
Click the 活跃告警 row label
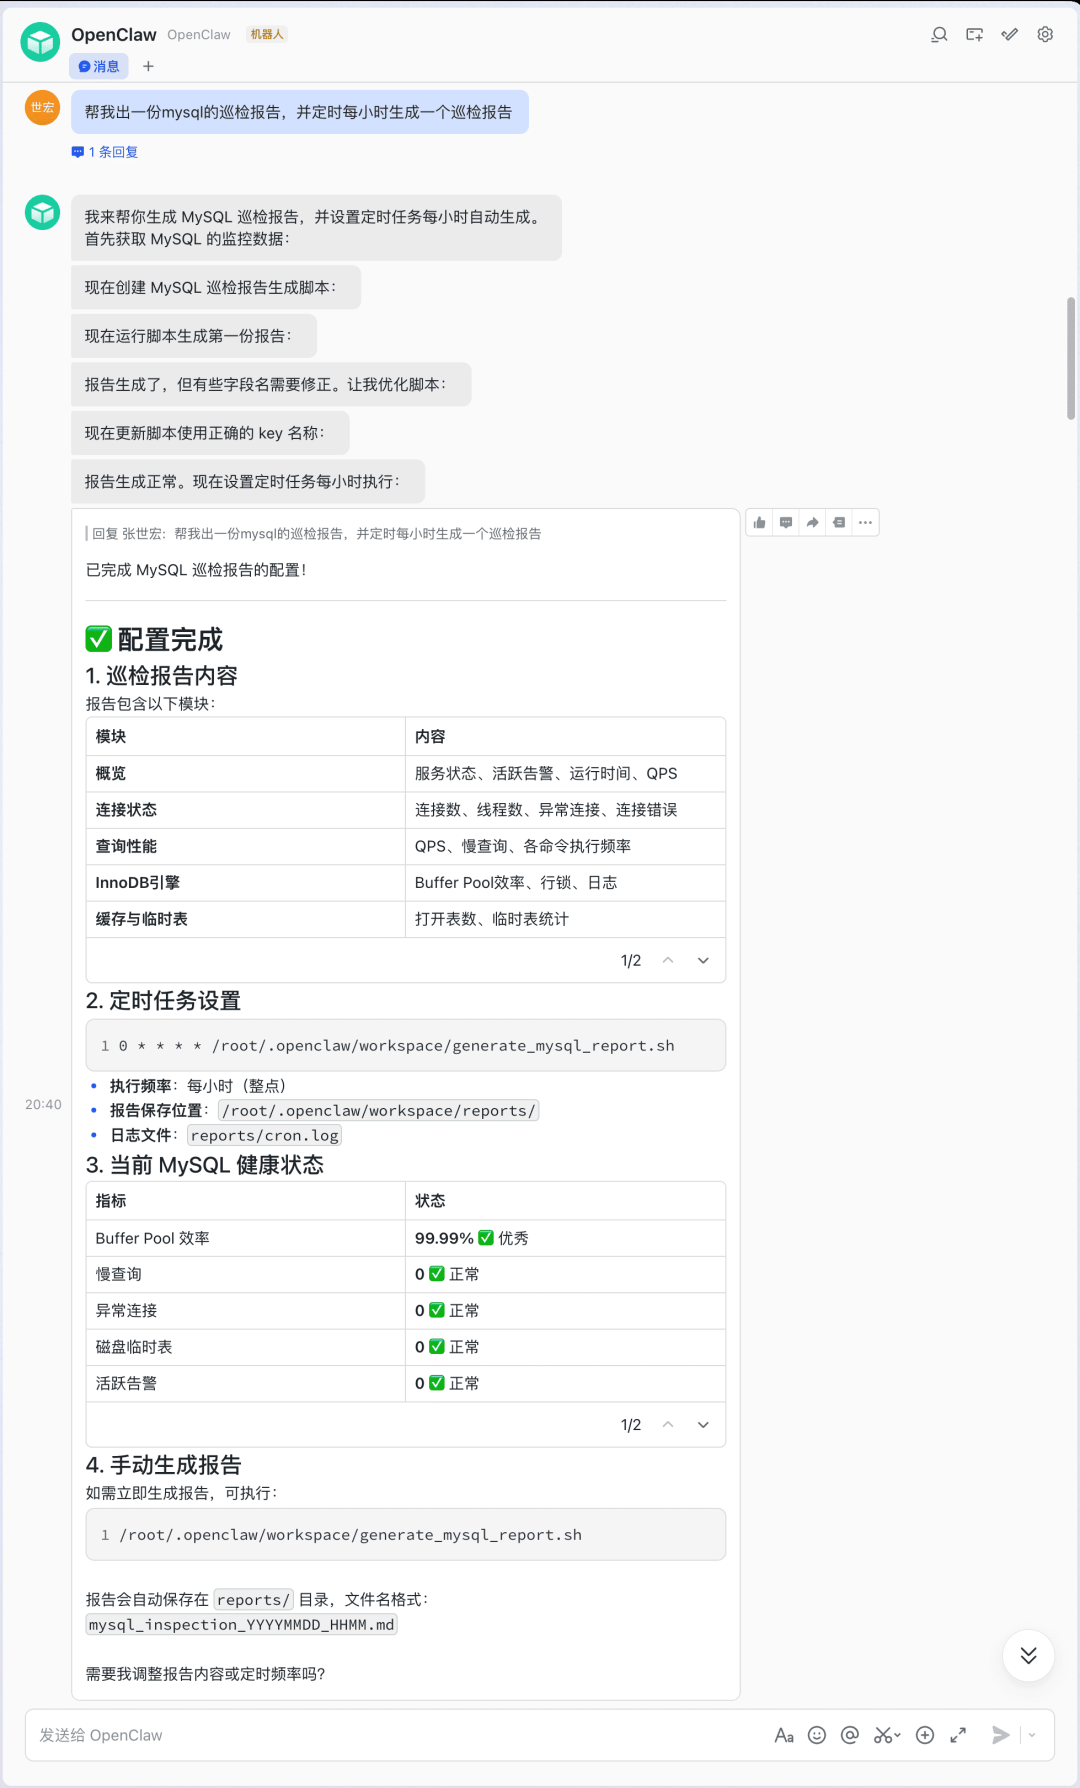pyautogui.click(x=126, y=1384)
